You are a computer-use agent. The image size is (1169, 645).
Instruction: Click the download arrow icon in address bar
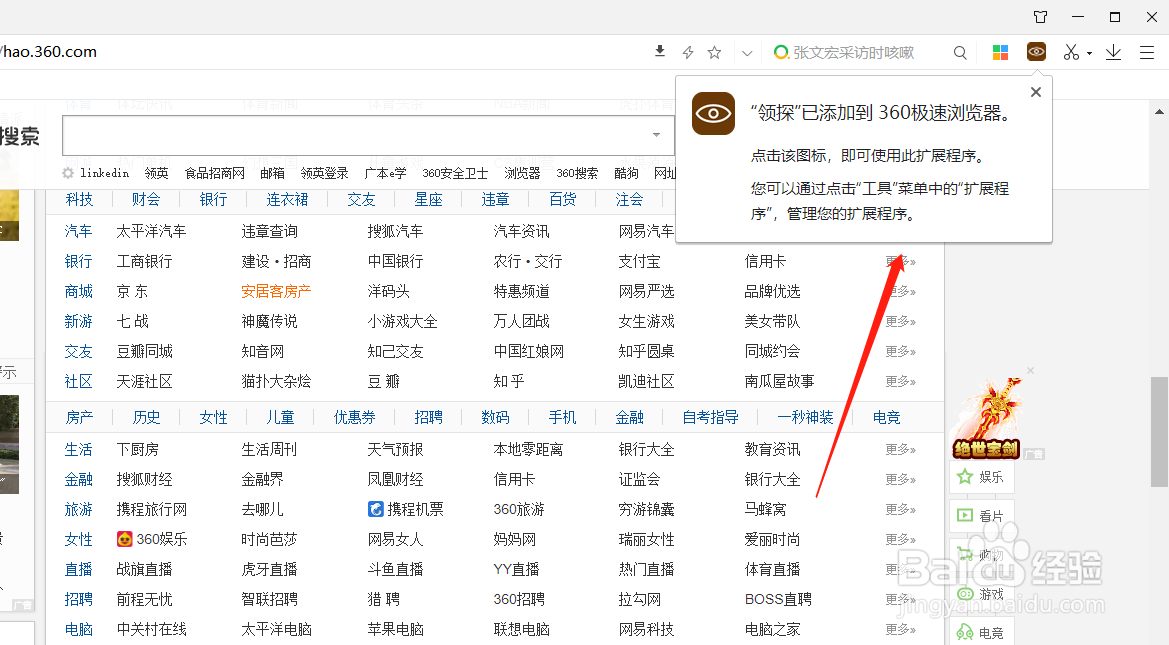tap(659, 51)
